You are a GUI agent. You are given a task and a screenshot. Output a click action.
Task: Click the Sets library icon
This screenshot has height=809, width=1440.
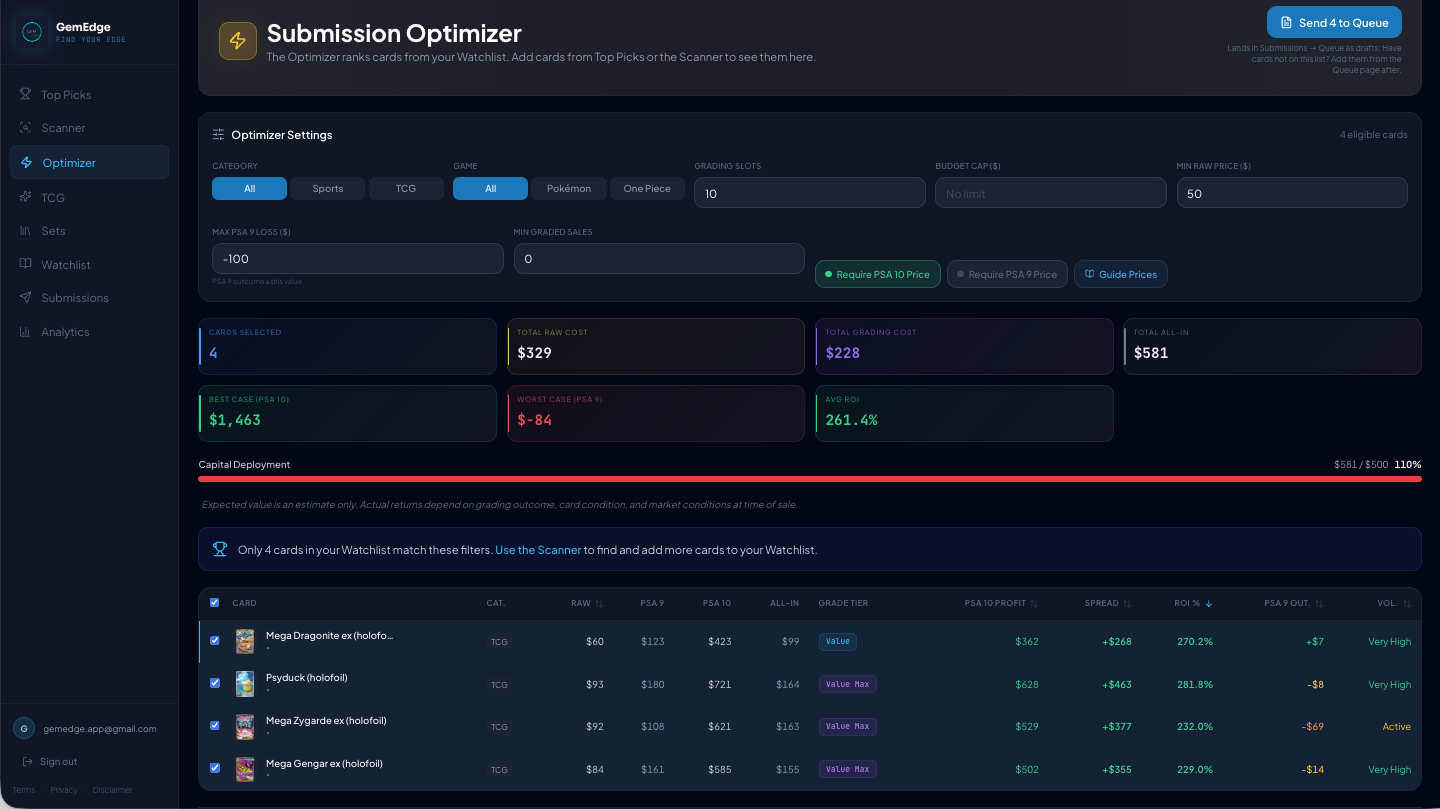coord(26,231)
